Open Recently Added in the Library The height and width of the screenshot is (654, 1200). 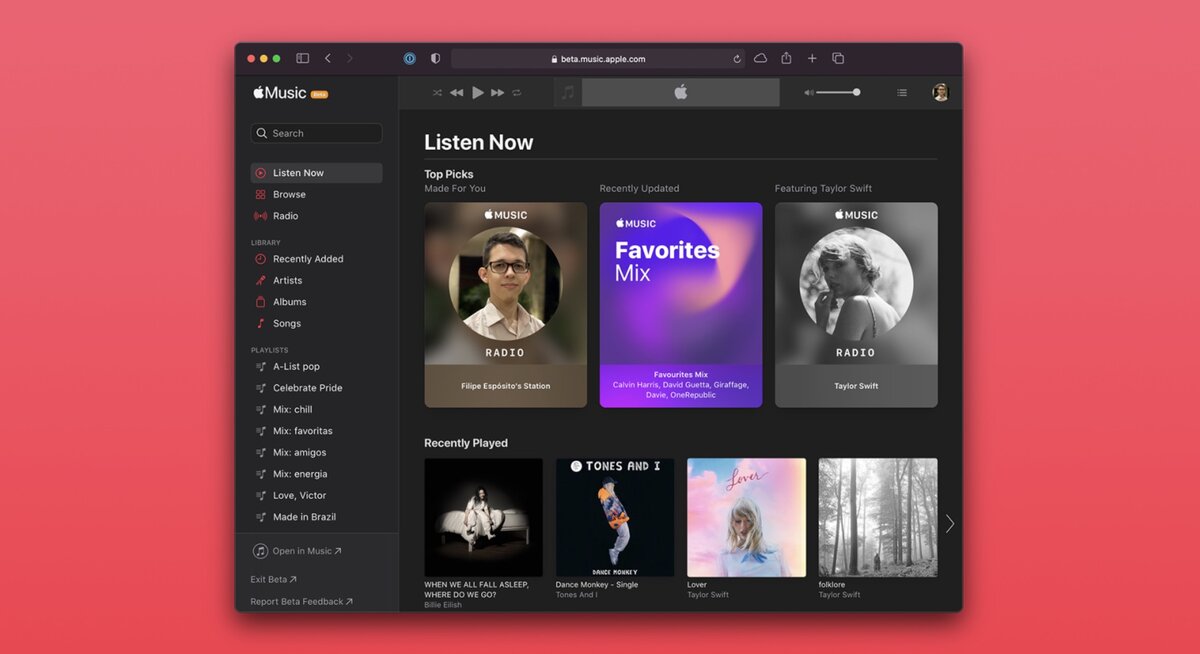point(303,258)
